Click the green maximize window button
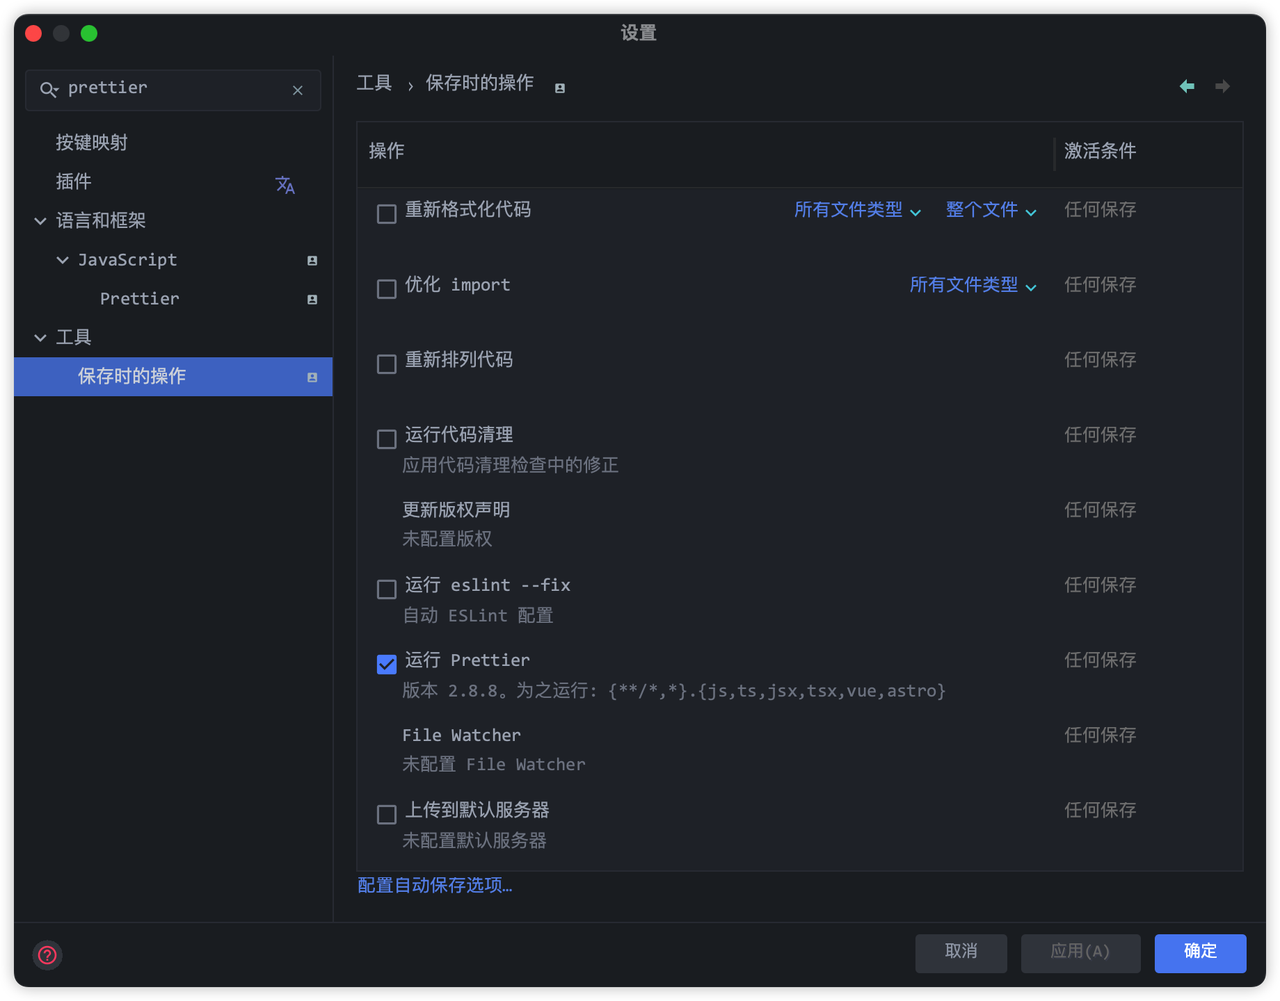The width and height of the screenshot is (1280, 1001). 89,33
